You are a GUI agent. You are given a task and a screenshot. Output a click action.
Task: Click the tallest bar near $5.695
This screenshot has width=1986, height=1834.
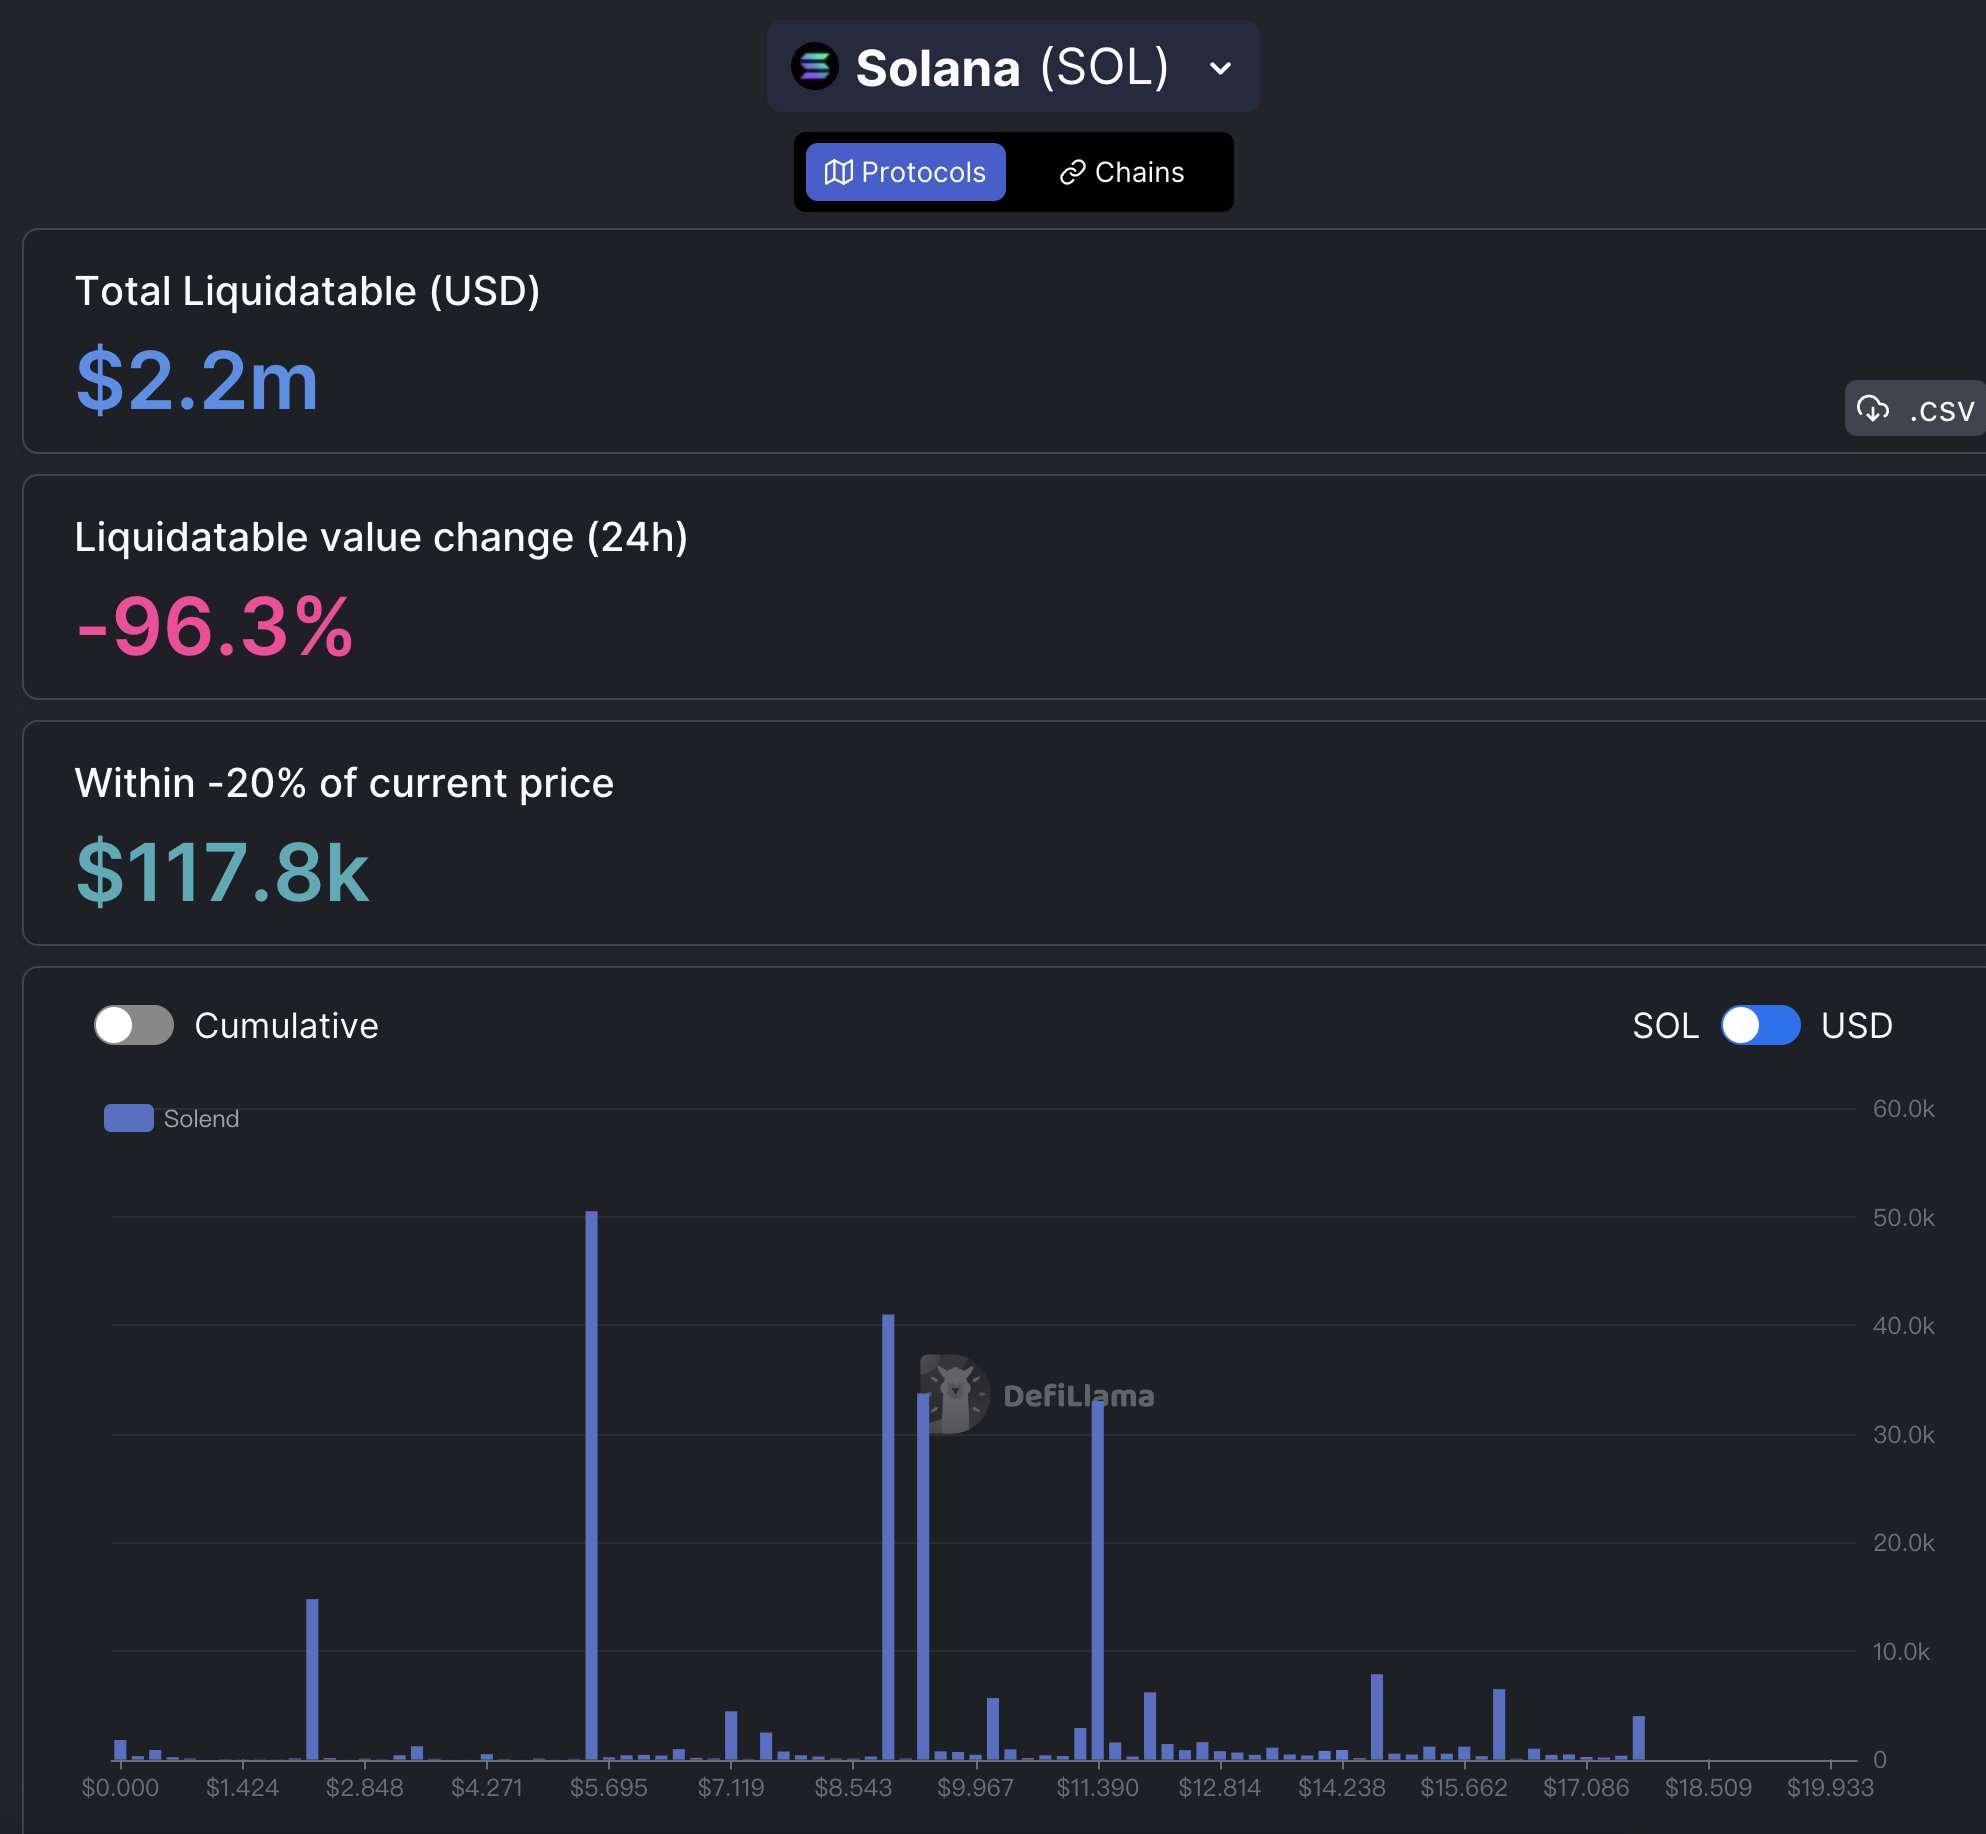(591, 1485)
